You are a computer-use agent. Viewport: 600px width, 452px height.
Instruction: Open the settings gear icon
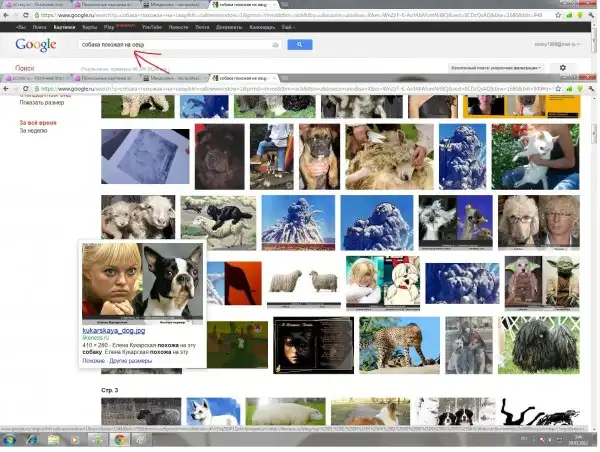562,68
